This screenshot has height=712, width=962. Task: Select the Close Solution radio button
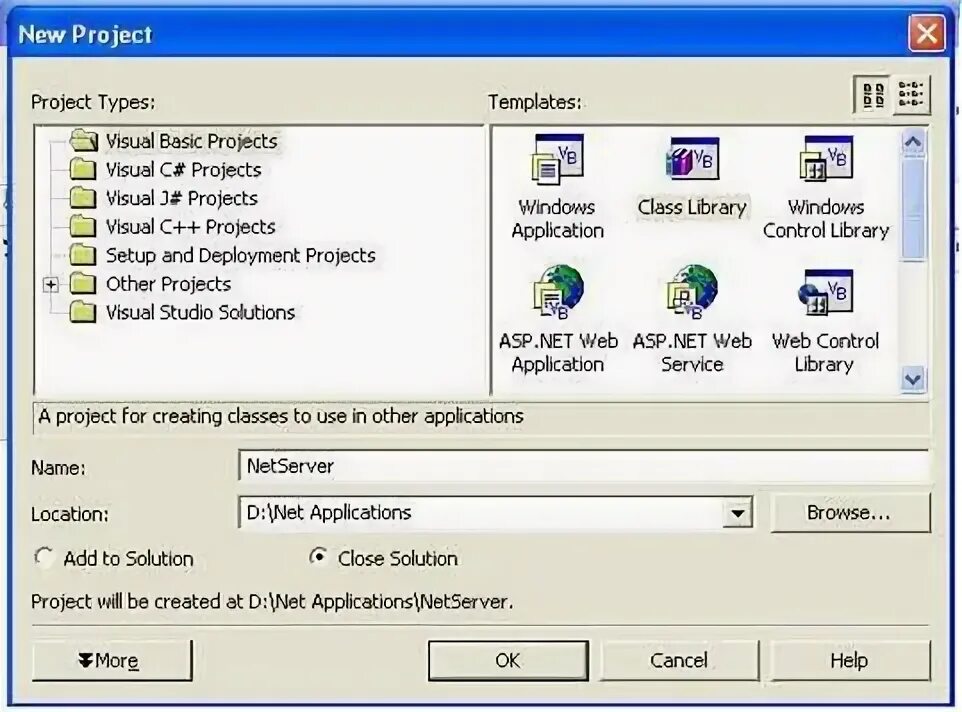pos(318,557)
